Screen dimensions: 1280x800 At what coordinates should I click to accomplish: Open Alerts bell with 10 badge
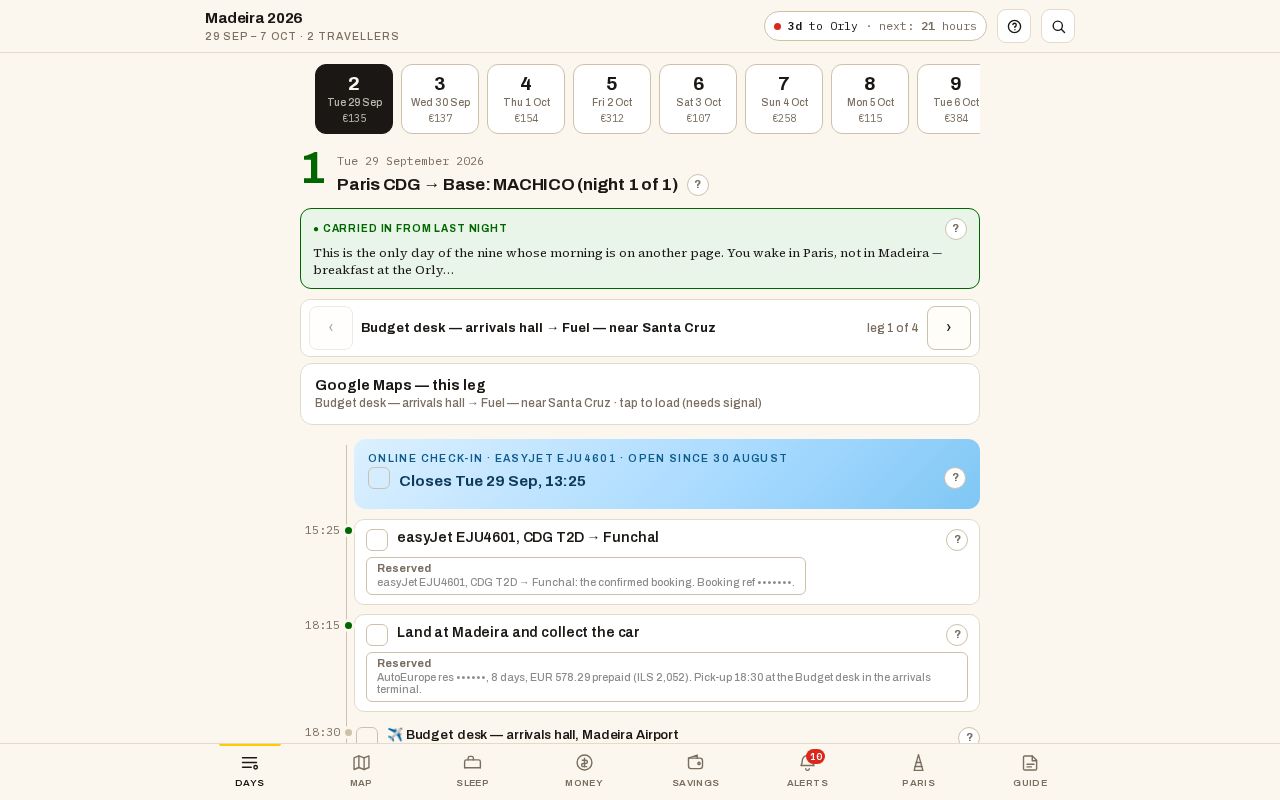coord(808,771)
